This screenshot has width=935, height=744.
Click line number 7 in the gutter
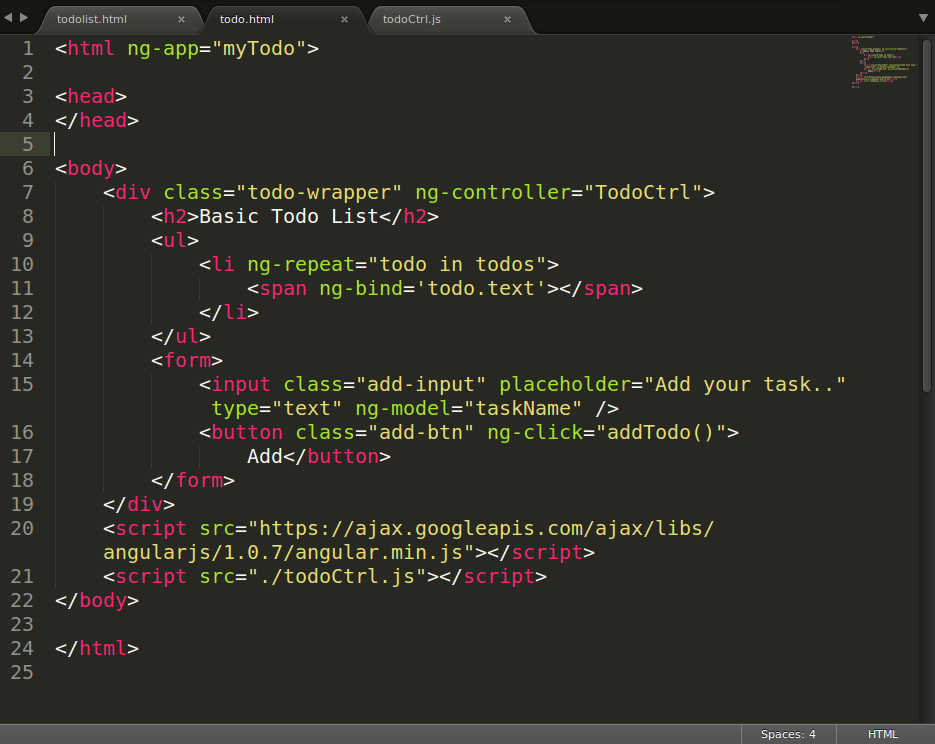28,193
